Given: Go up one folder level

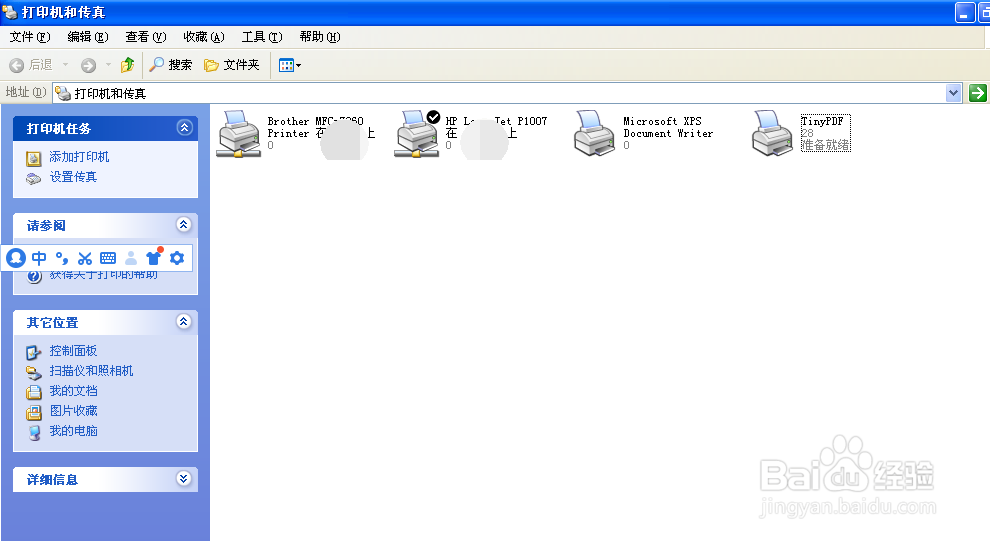Looking at the screenshot, I should 128,64.
